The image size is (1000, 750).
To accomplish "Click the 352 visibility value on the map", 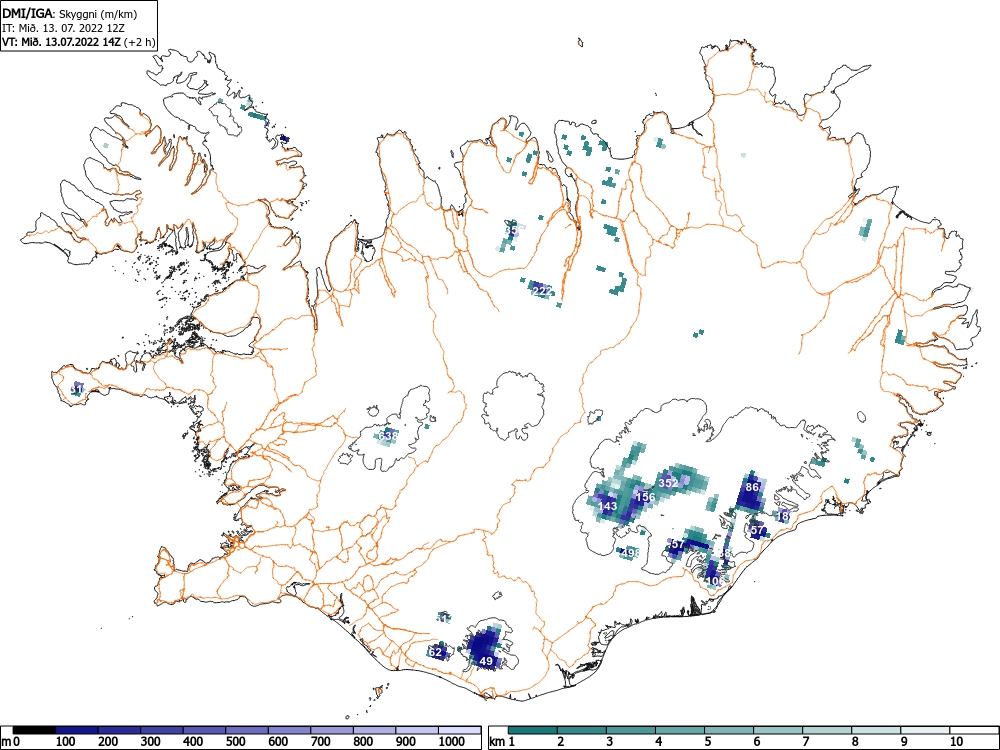I will coord(668,483).
